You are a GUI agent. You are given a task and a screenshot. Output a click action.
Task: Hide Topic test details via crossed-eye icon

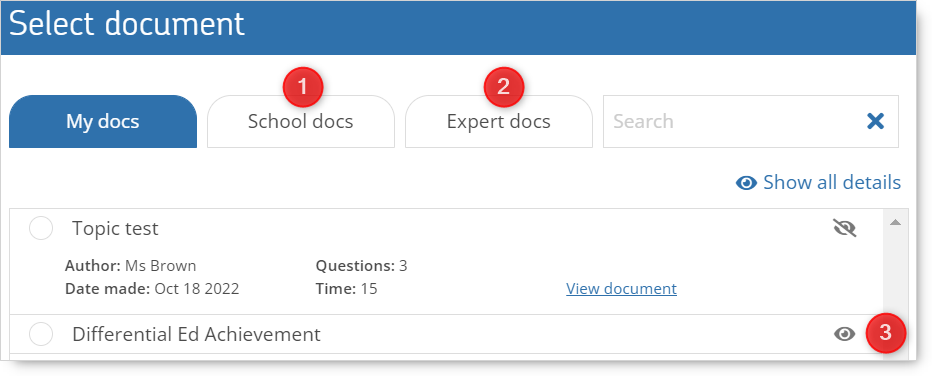(845, 228)
